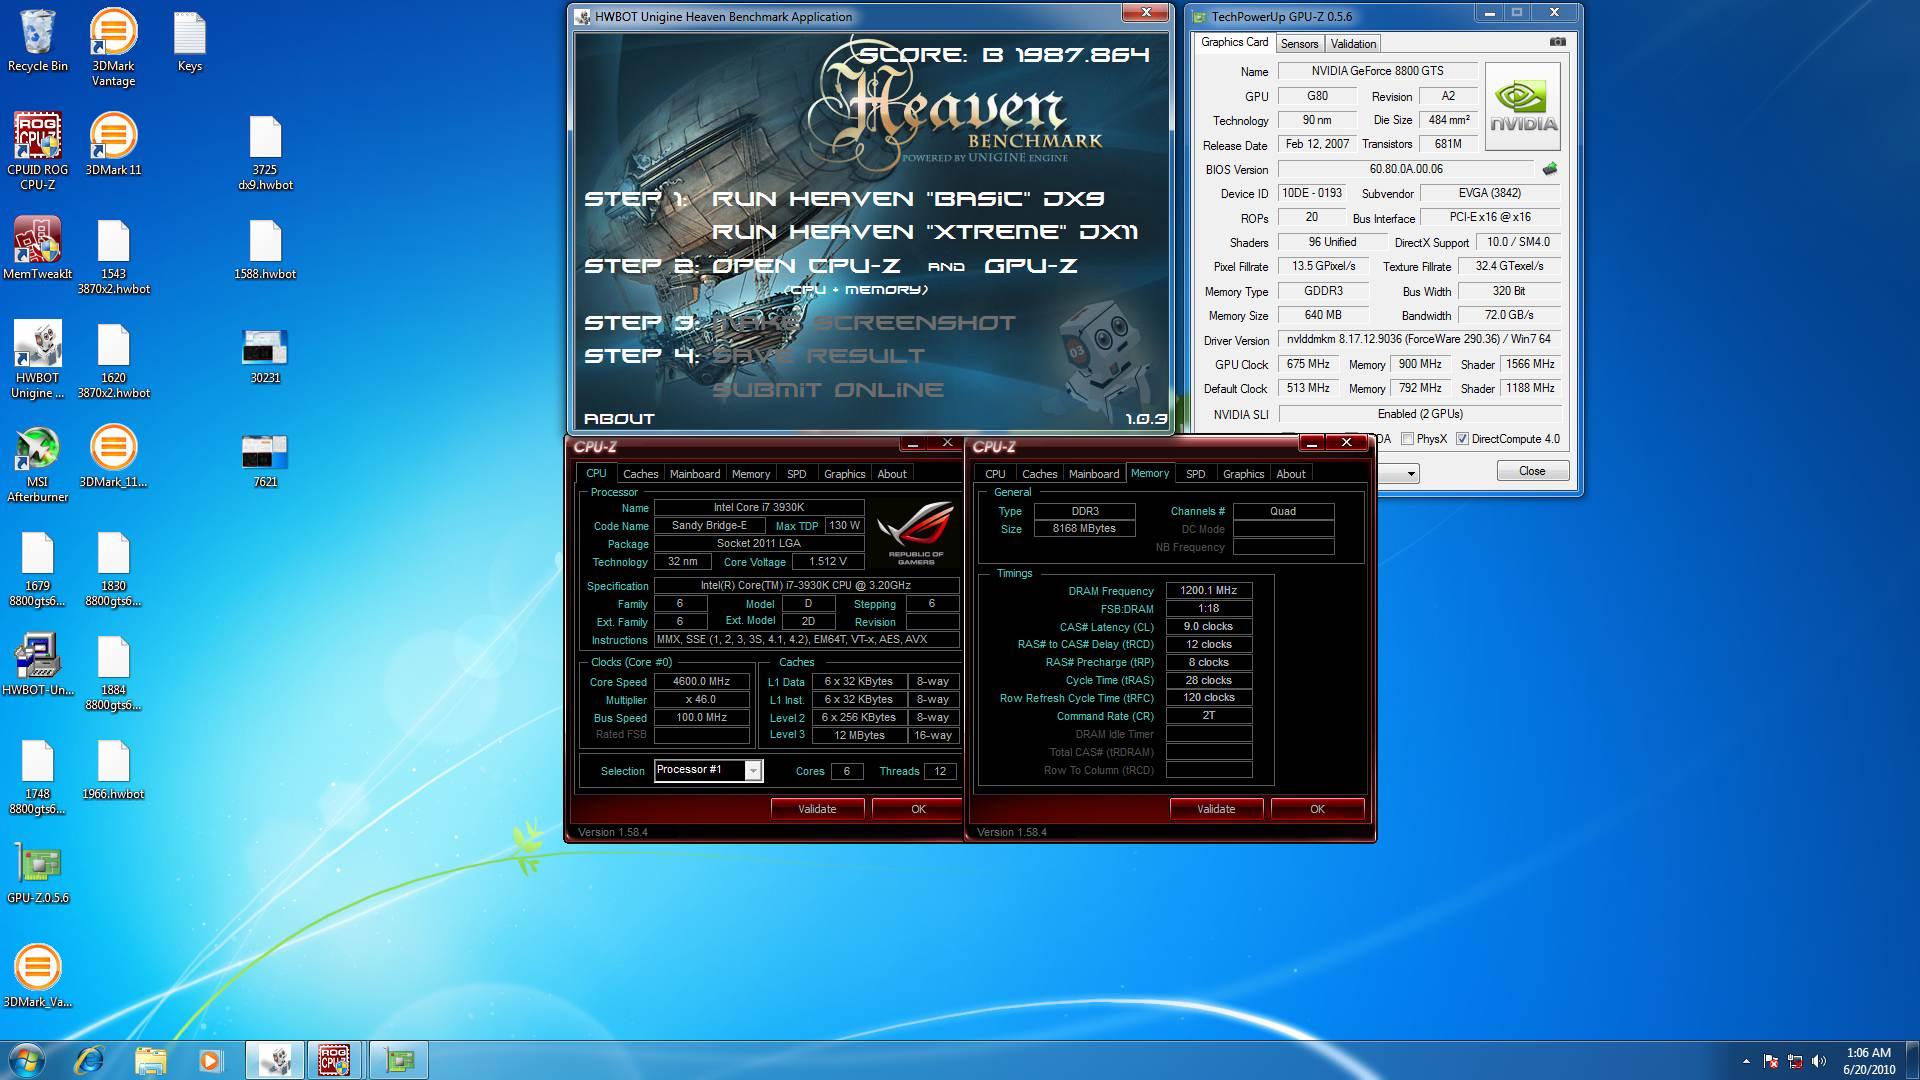
Task: Select the 1966.hwbot file icon
Action: tap(113, 769)
